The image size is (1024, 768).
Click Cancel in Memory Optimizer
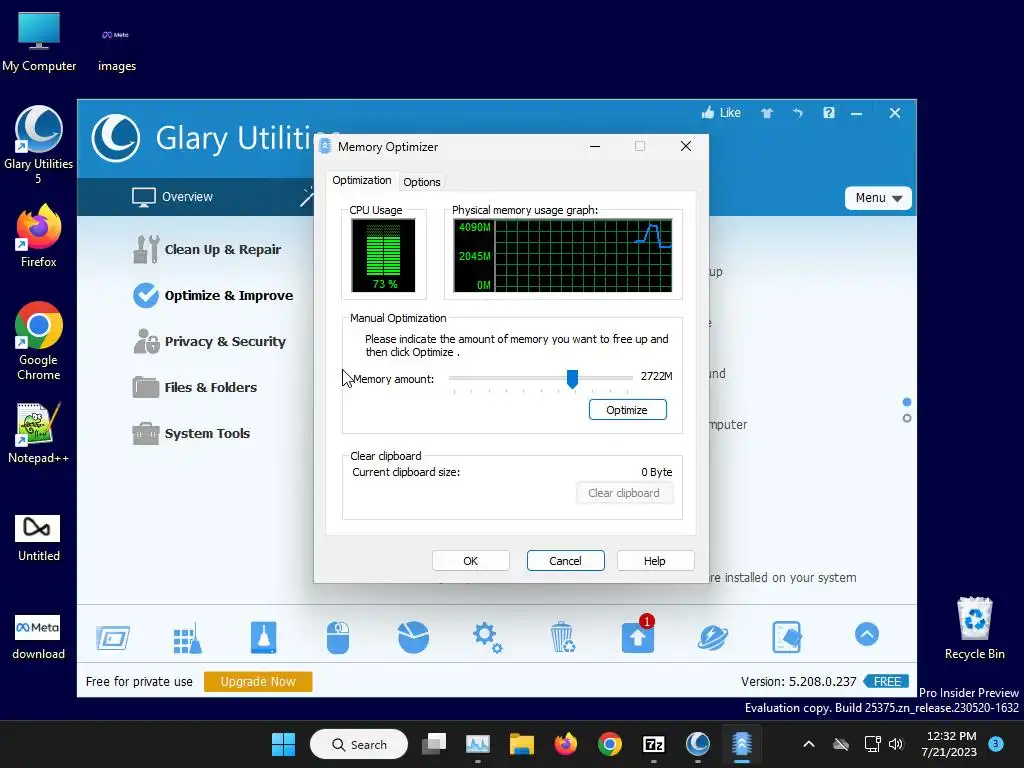coord(565,560)
